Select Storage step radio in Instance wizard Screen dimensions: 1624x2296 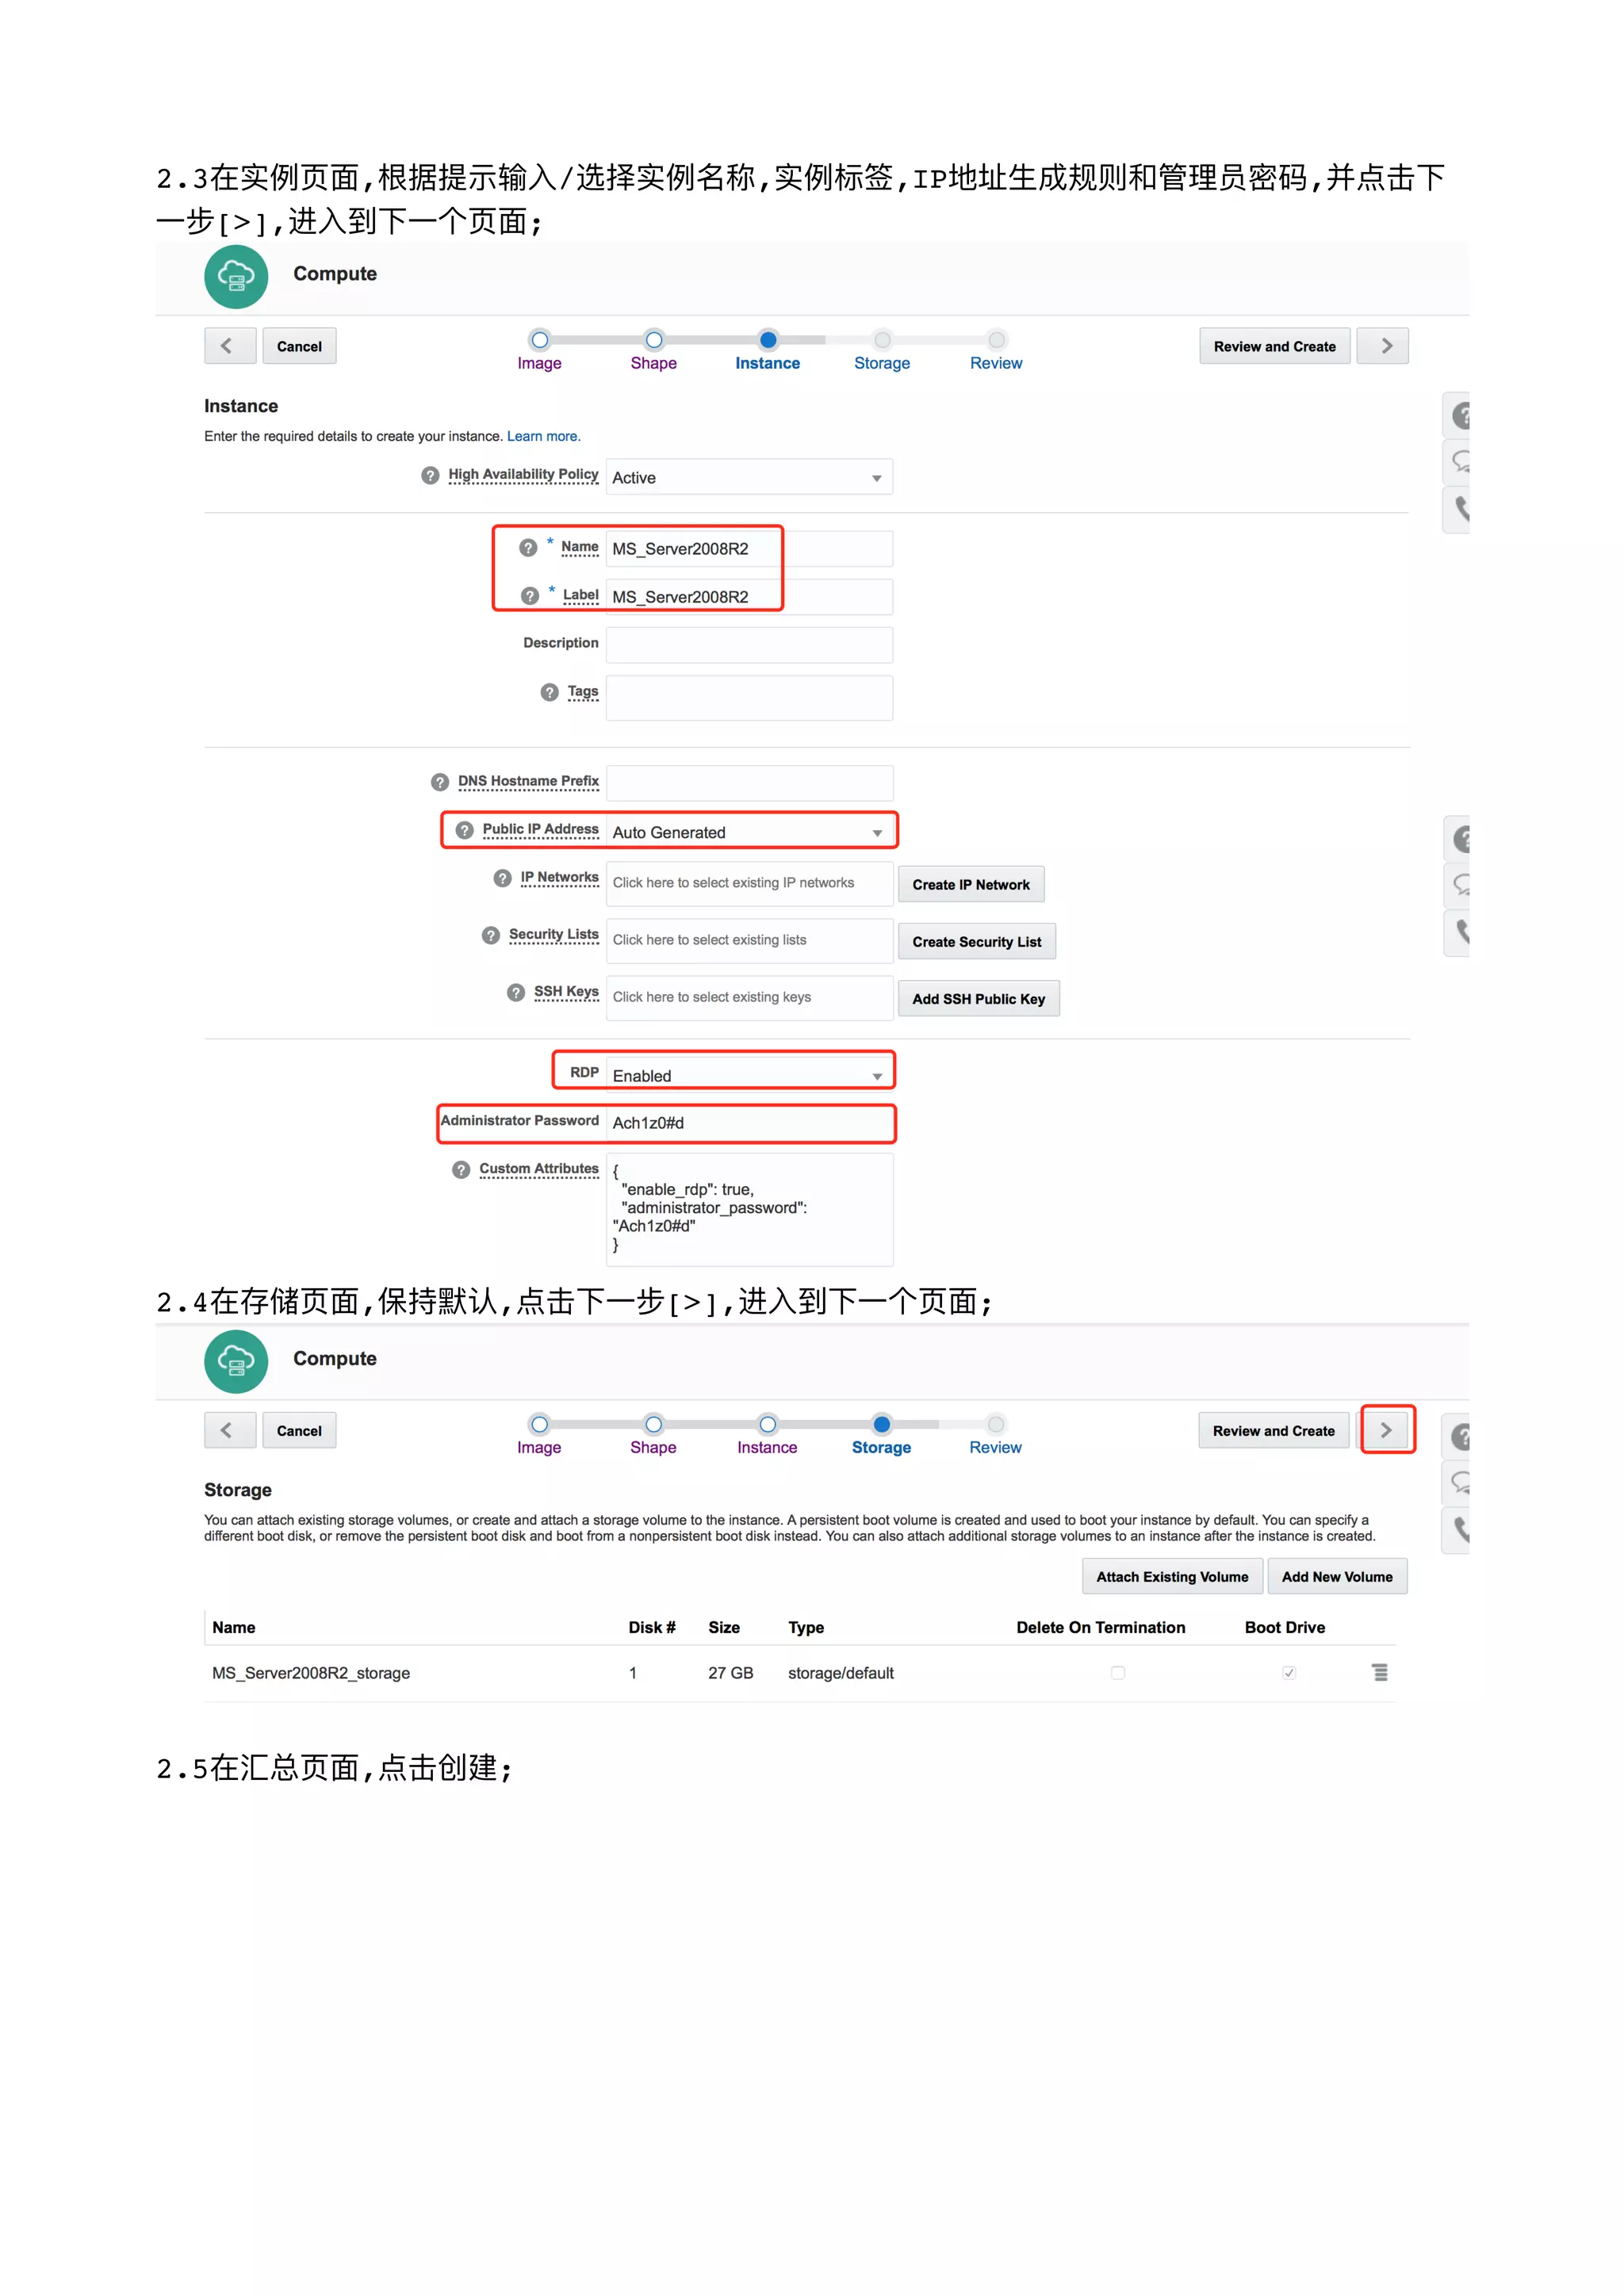click(882, 340)
